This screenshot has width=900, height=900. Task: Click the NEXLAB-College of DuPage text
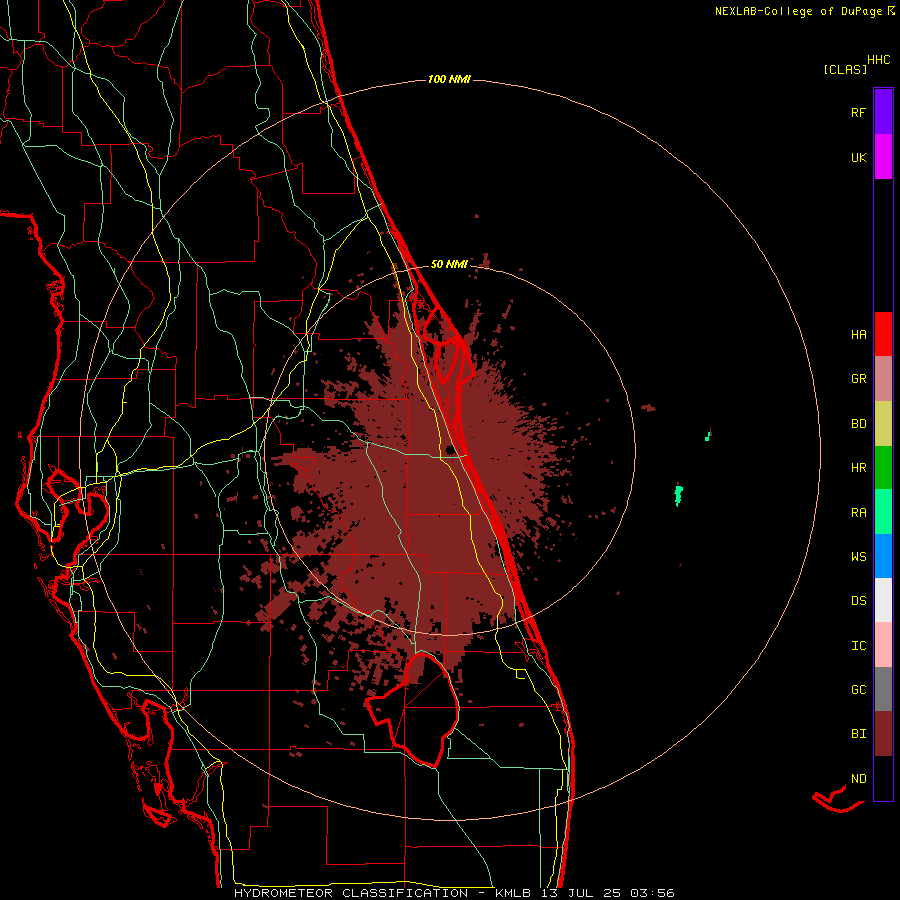[x=798, y=11]
